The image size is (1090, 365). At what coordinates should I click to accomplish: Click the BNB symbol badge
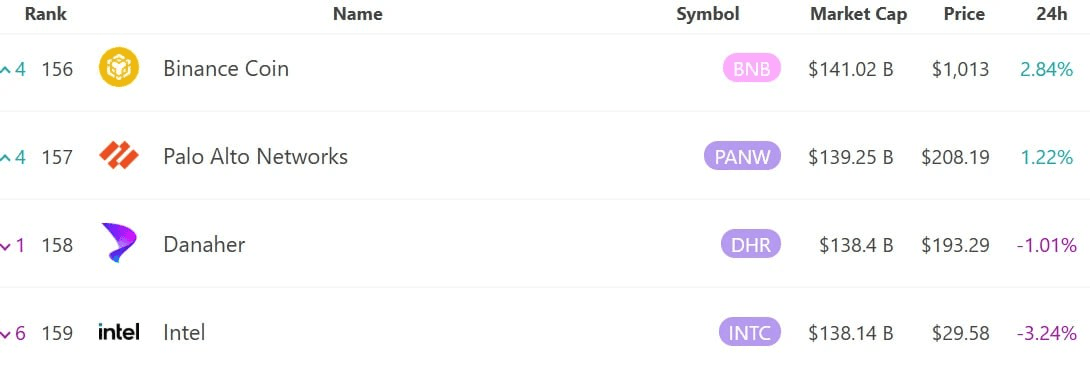pyautogui.click(x=752, y=69)
